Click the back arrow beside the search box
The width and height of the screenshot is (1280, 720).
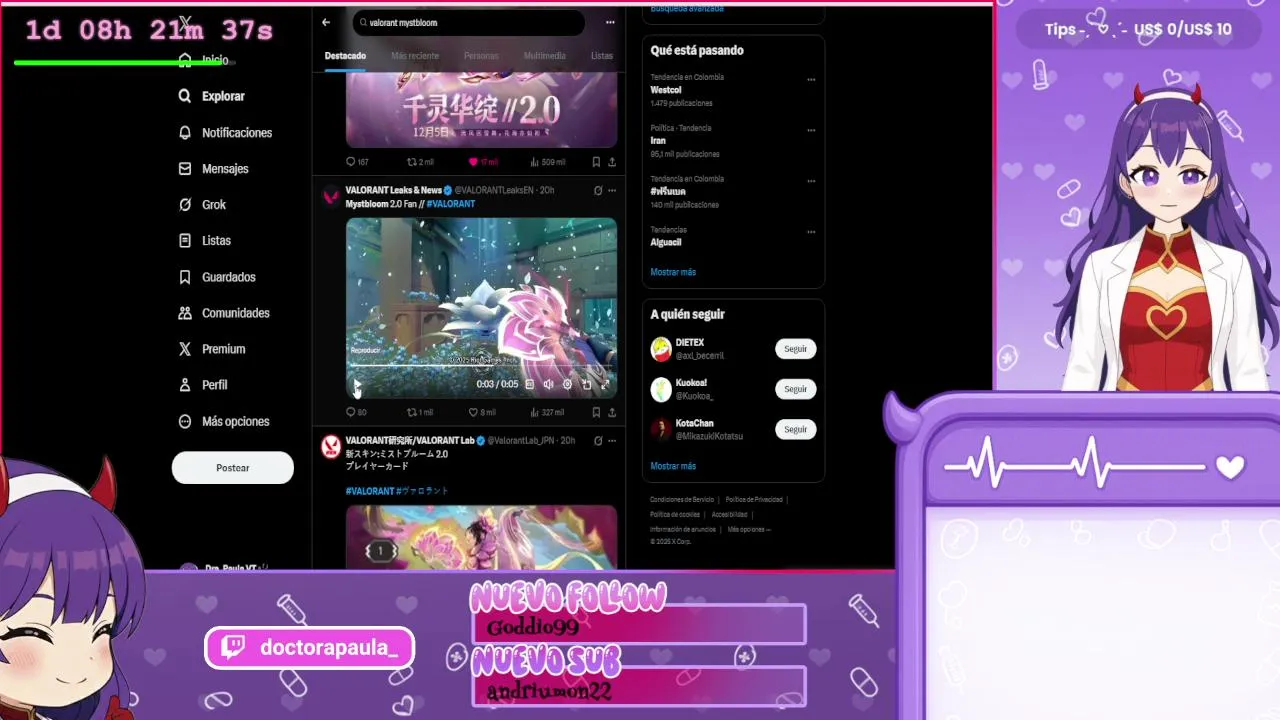[x=326, y=22]
